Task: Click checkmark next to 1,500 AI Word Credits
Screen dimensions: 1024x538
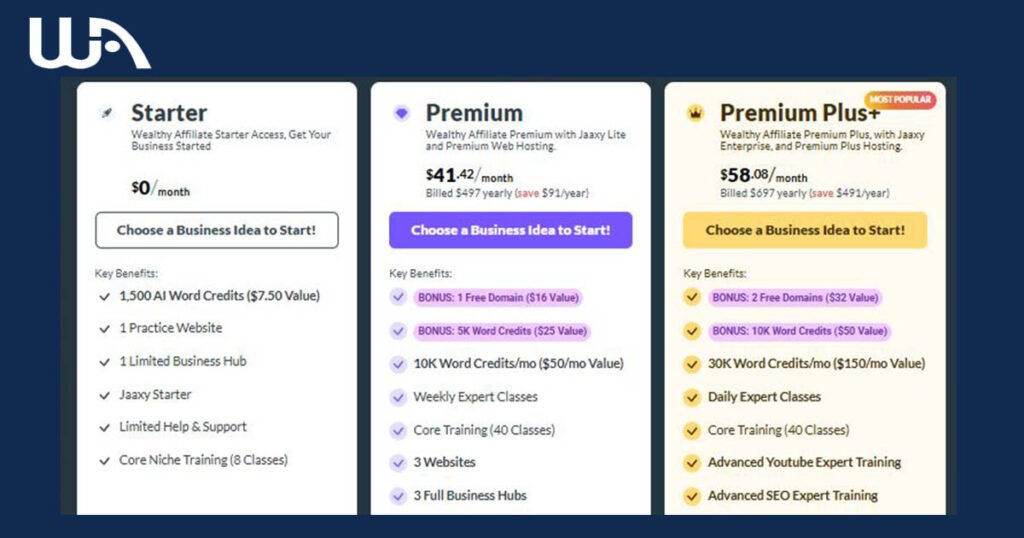Action: [x=104, y=296]
